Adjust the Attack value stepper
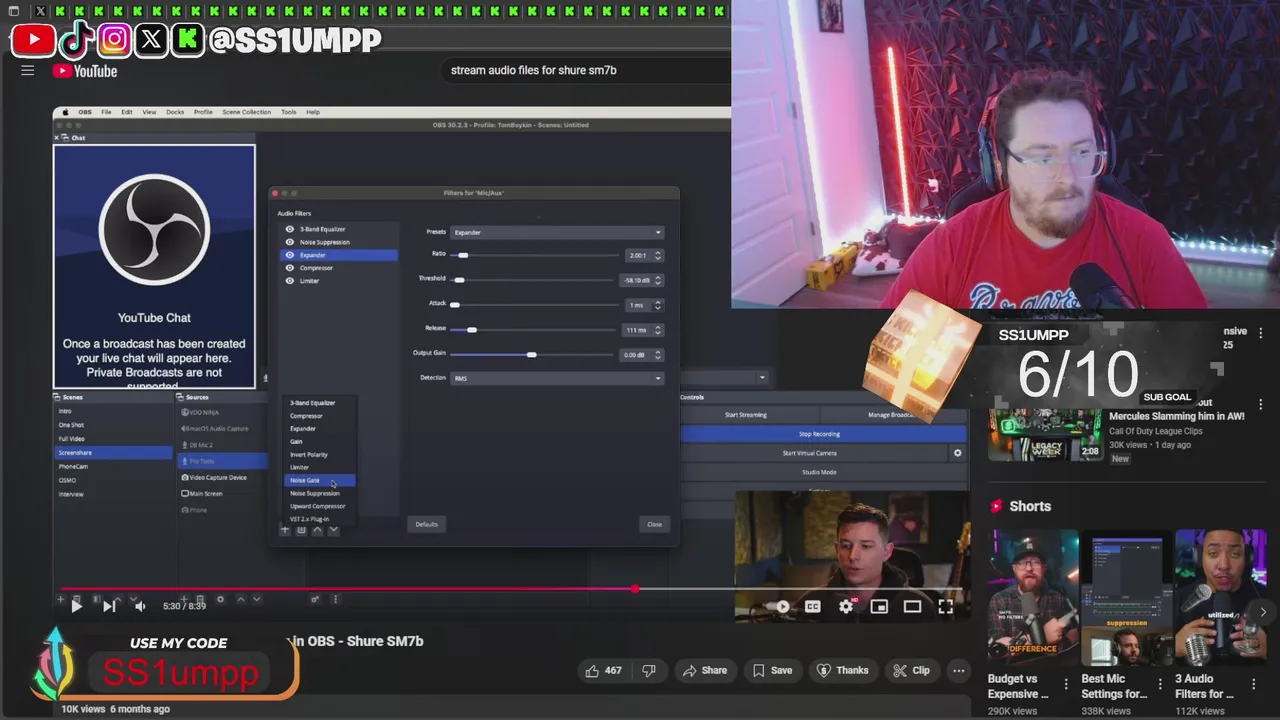1280x720 pixels. point(657,305)
